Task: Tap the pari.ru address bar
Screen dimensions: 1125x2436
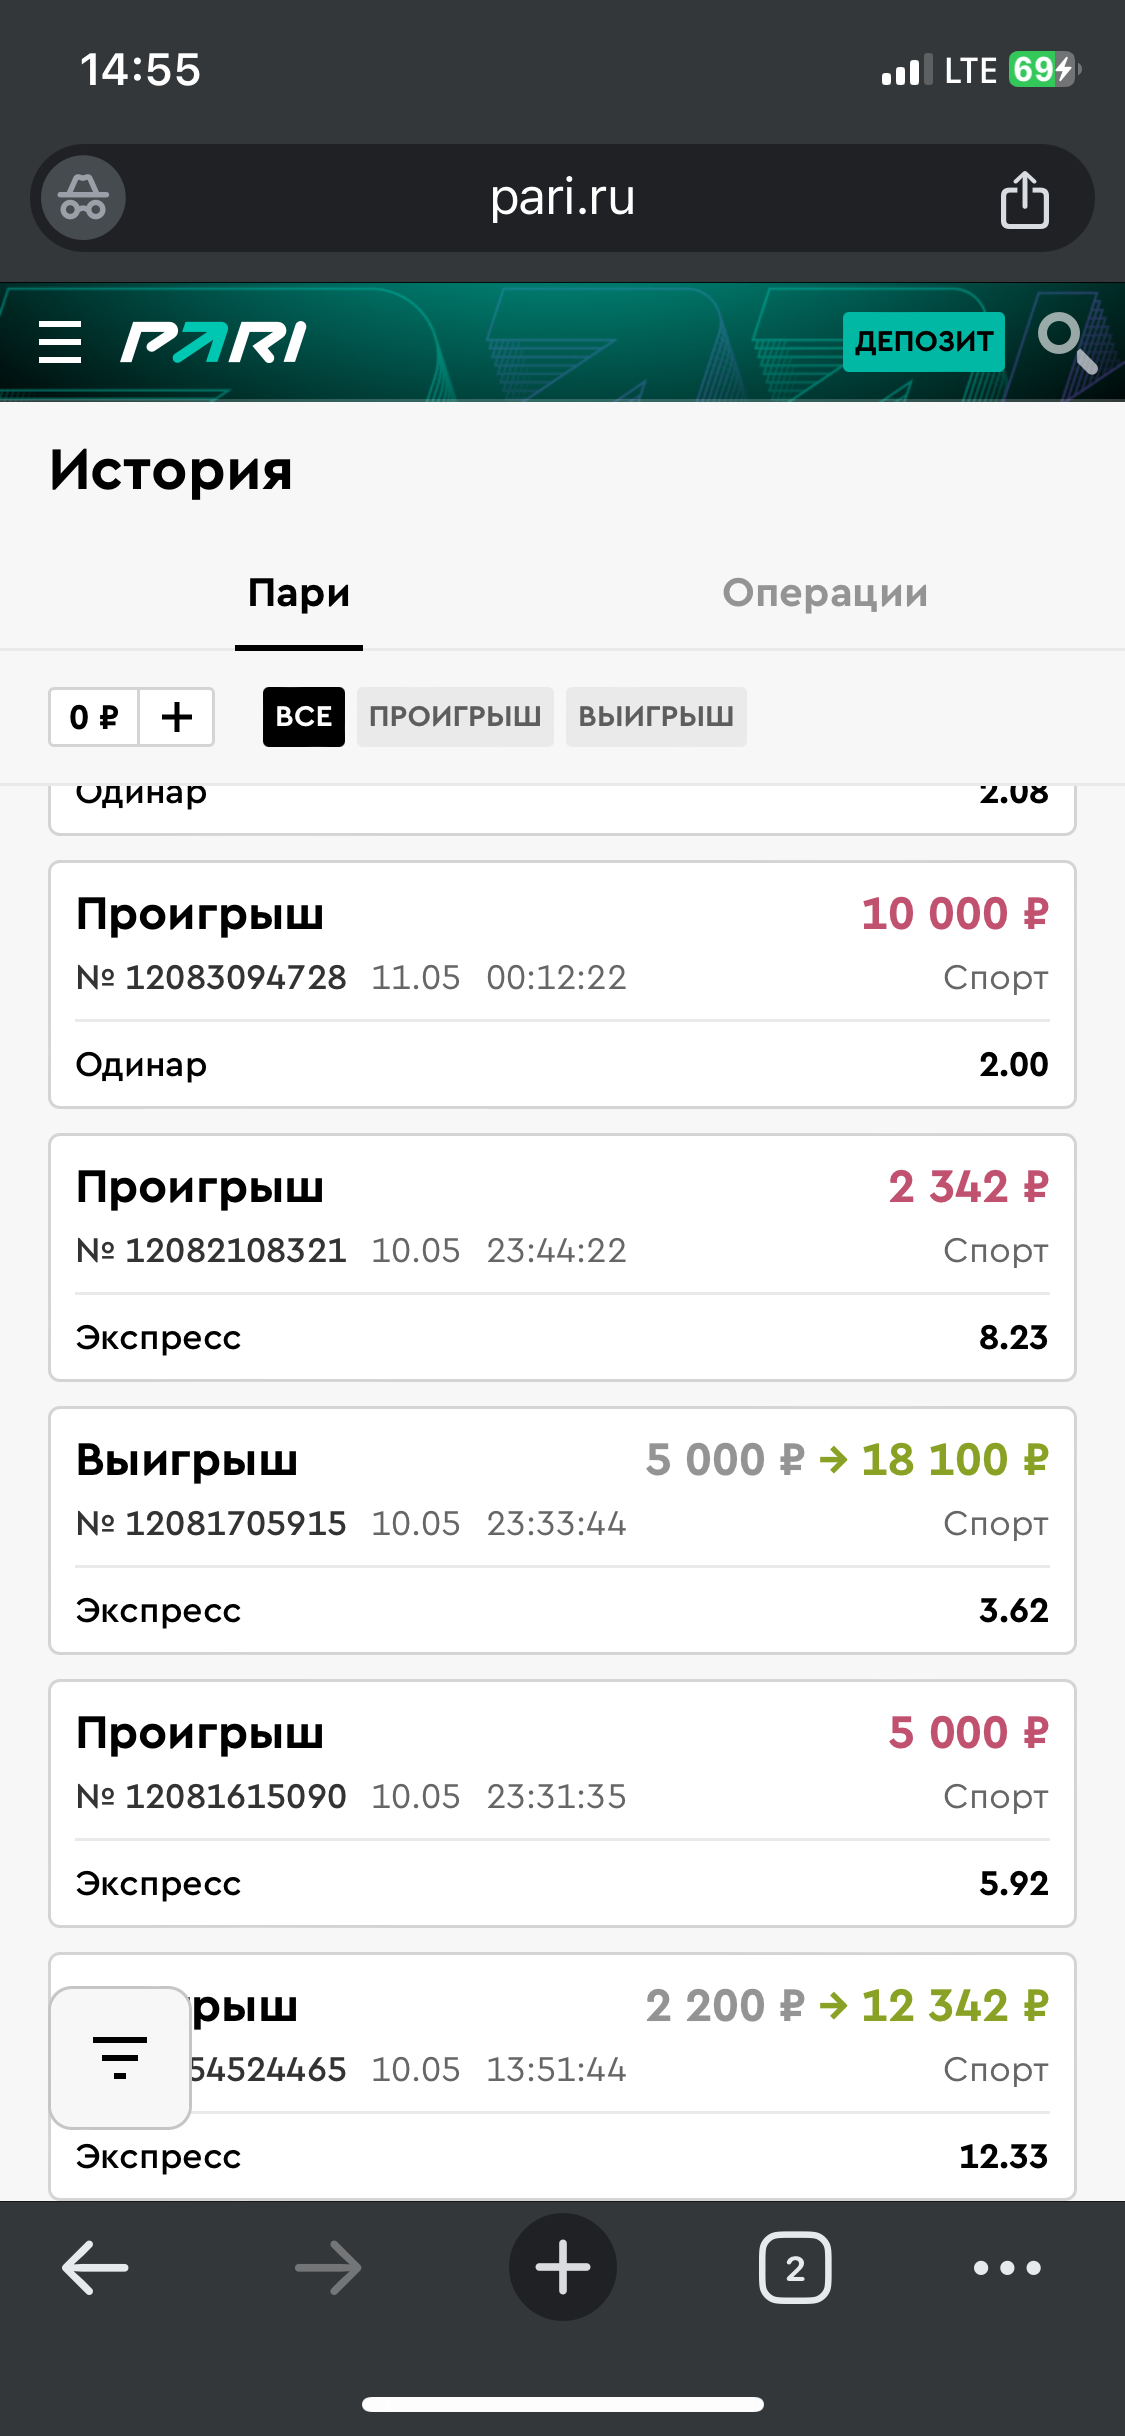Action: [562, 198]
